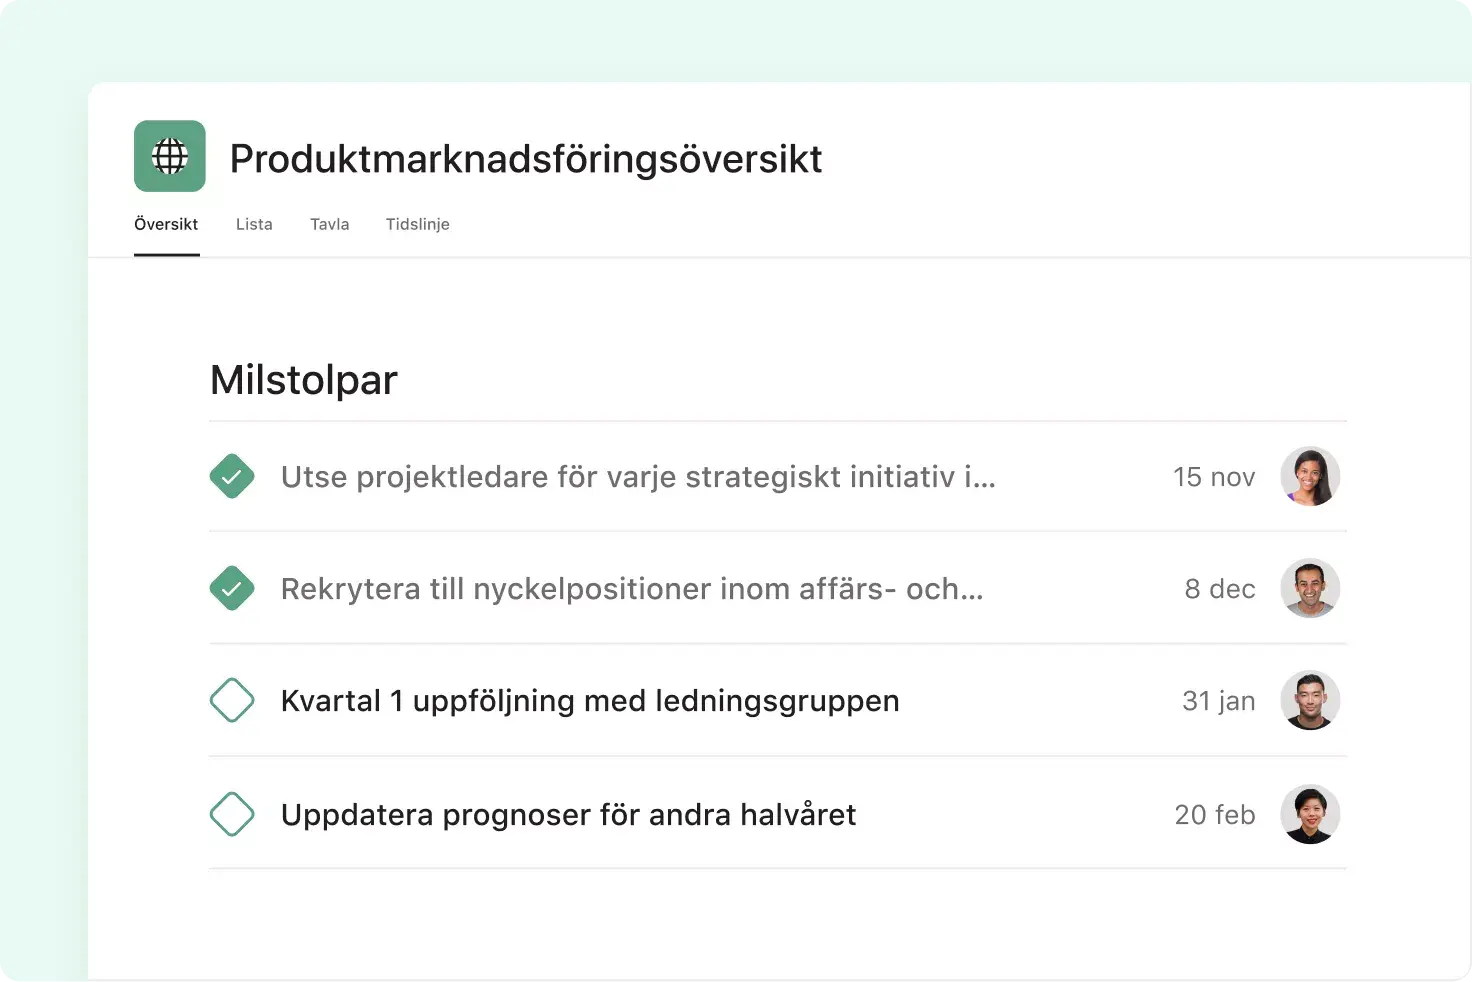
Task: Open the Tidslinje view
Action: pyautogui.click(x=418, y=224)
